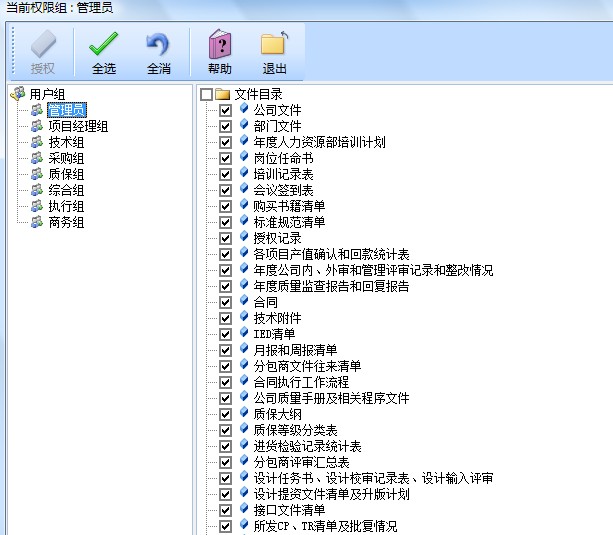Select the 分包商评审汇总表 item

click(301, 463)
